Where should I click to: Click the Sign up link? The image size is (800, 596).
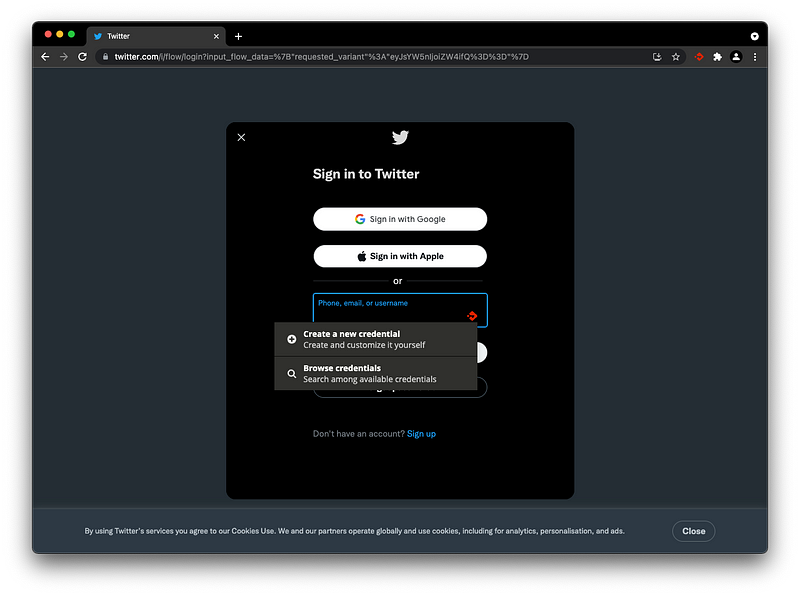click(421, 434)
